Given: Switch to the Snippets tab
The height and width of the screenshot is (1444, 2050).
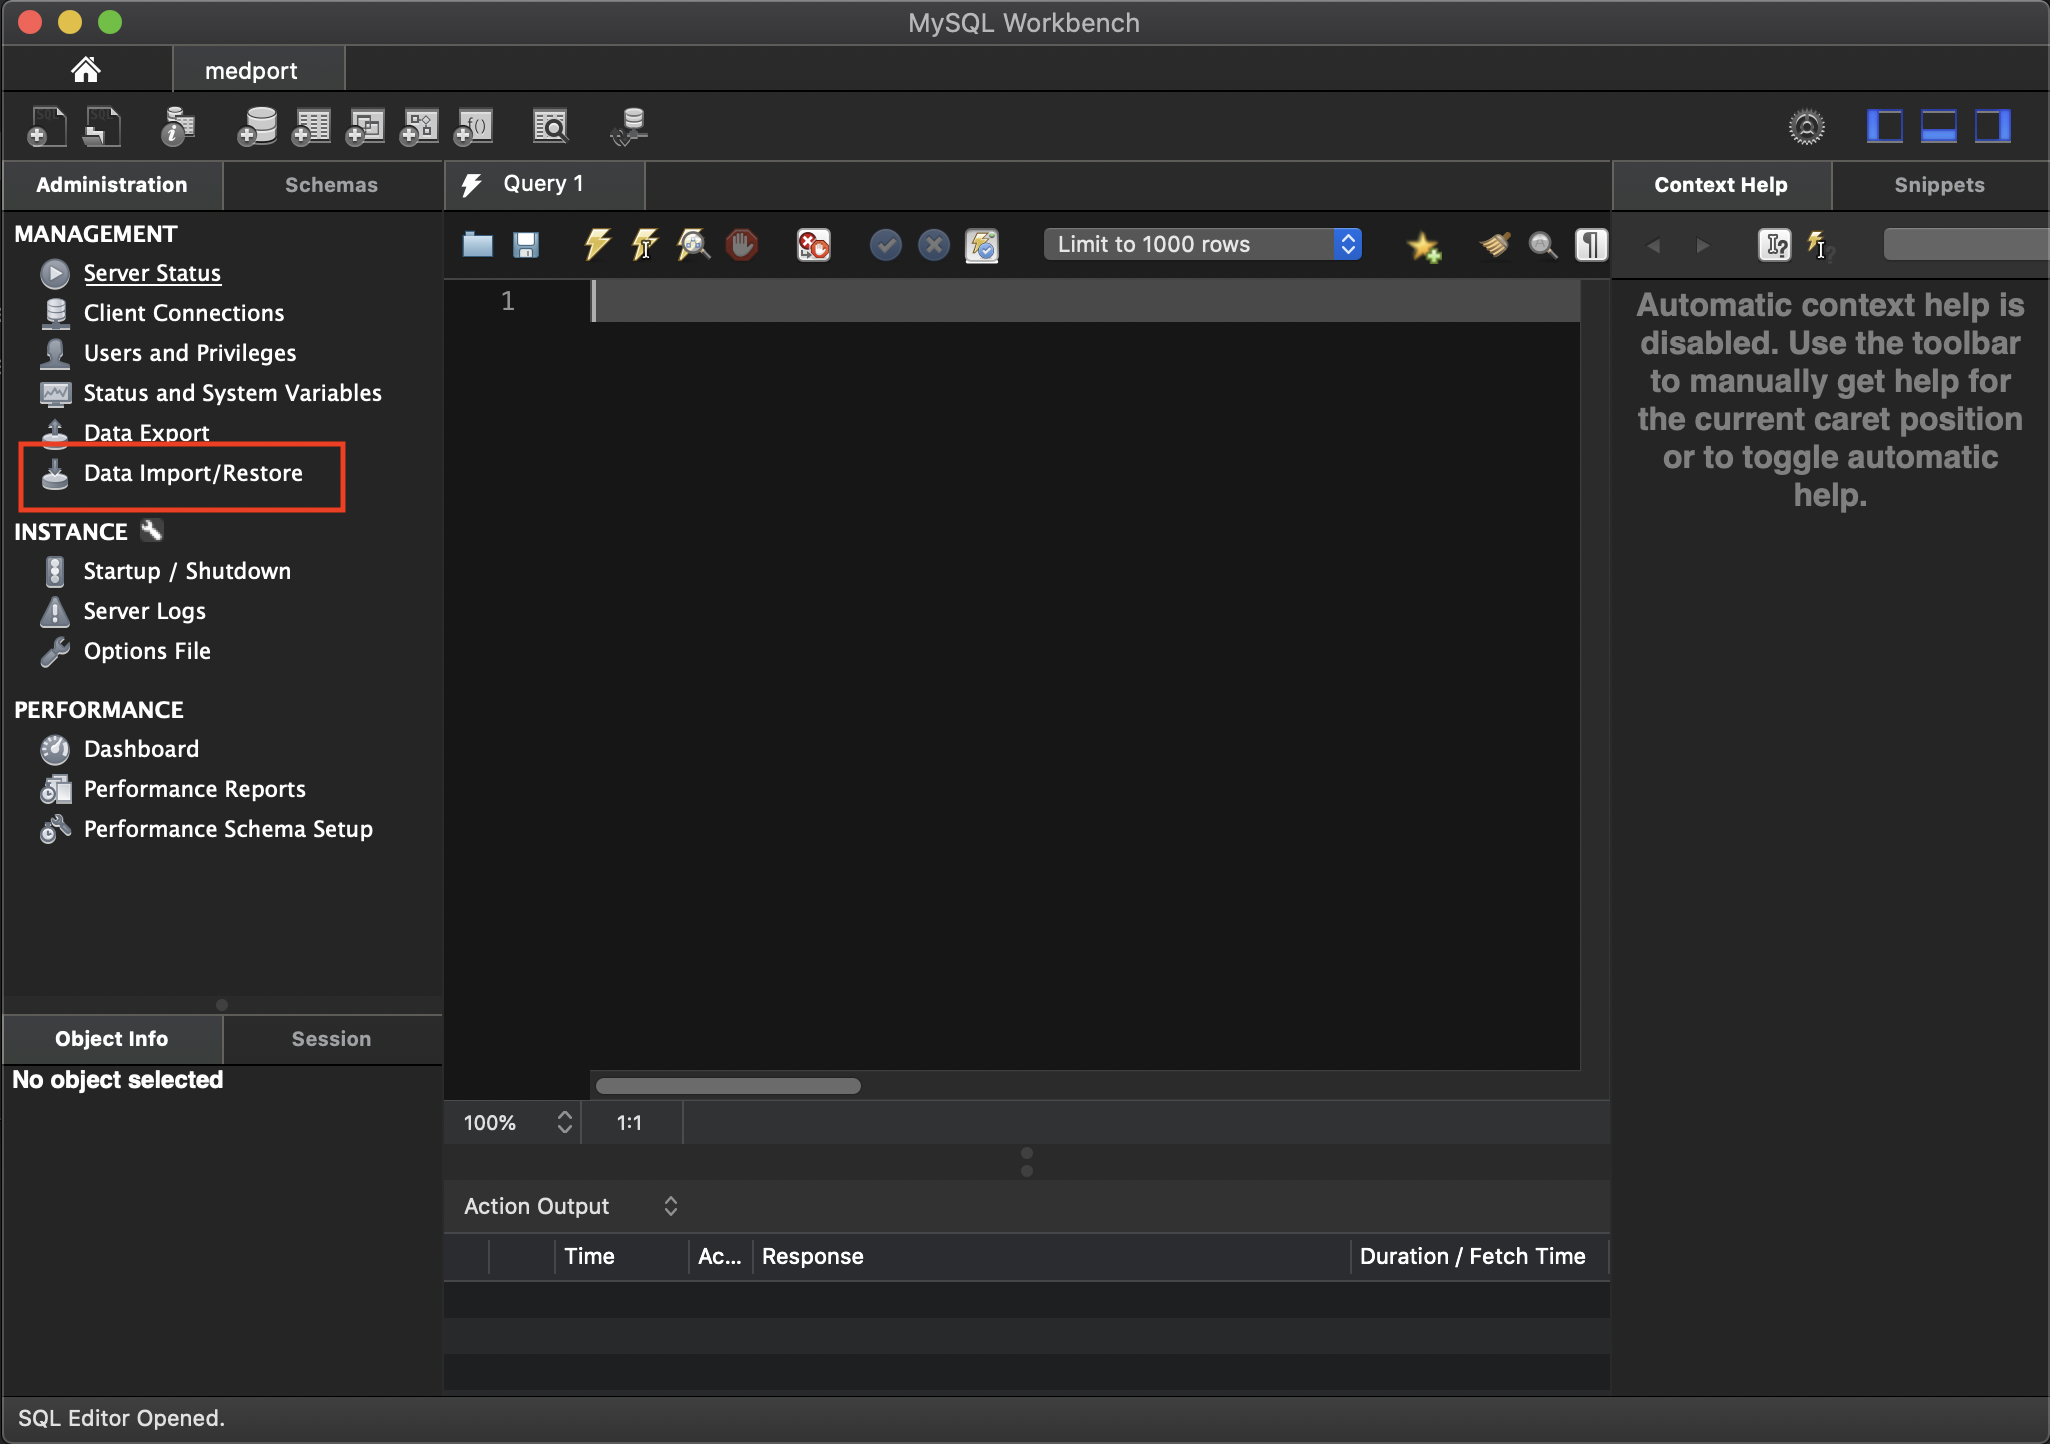Looking at the screenshot, I should pos(1938,185).
